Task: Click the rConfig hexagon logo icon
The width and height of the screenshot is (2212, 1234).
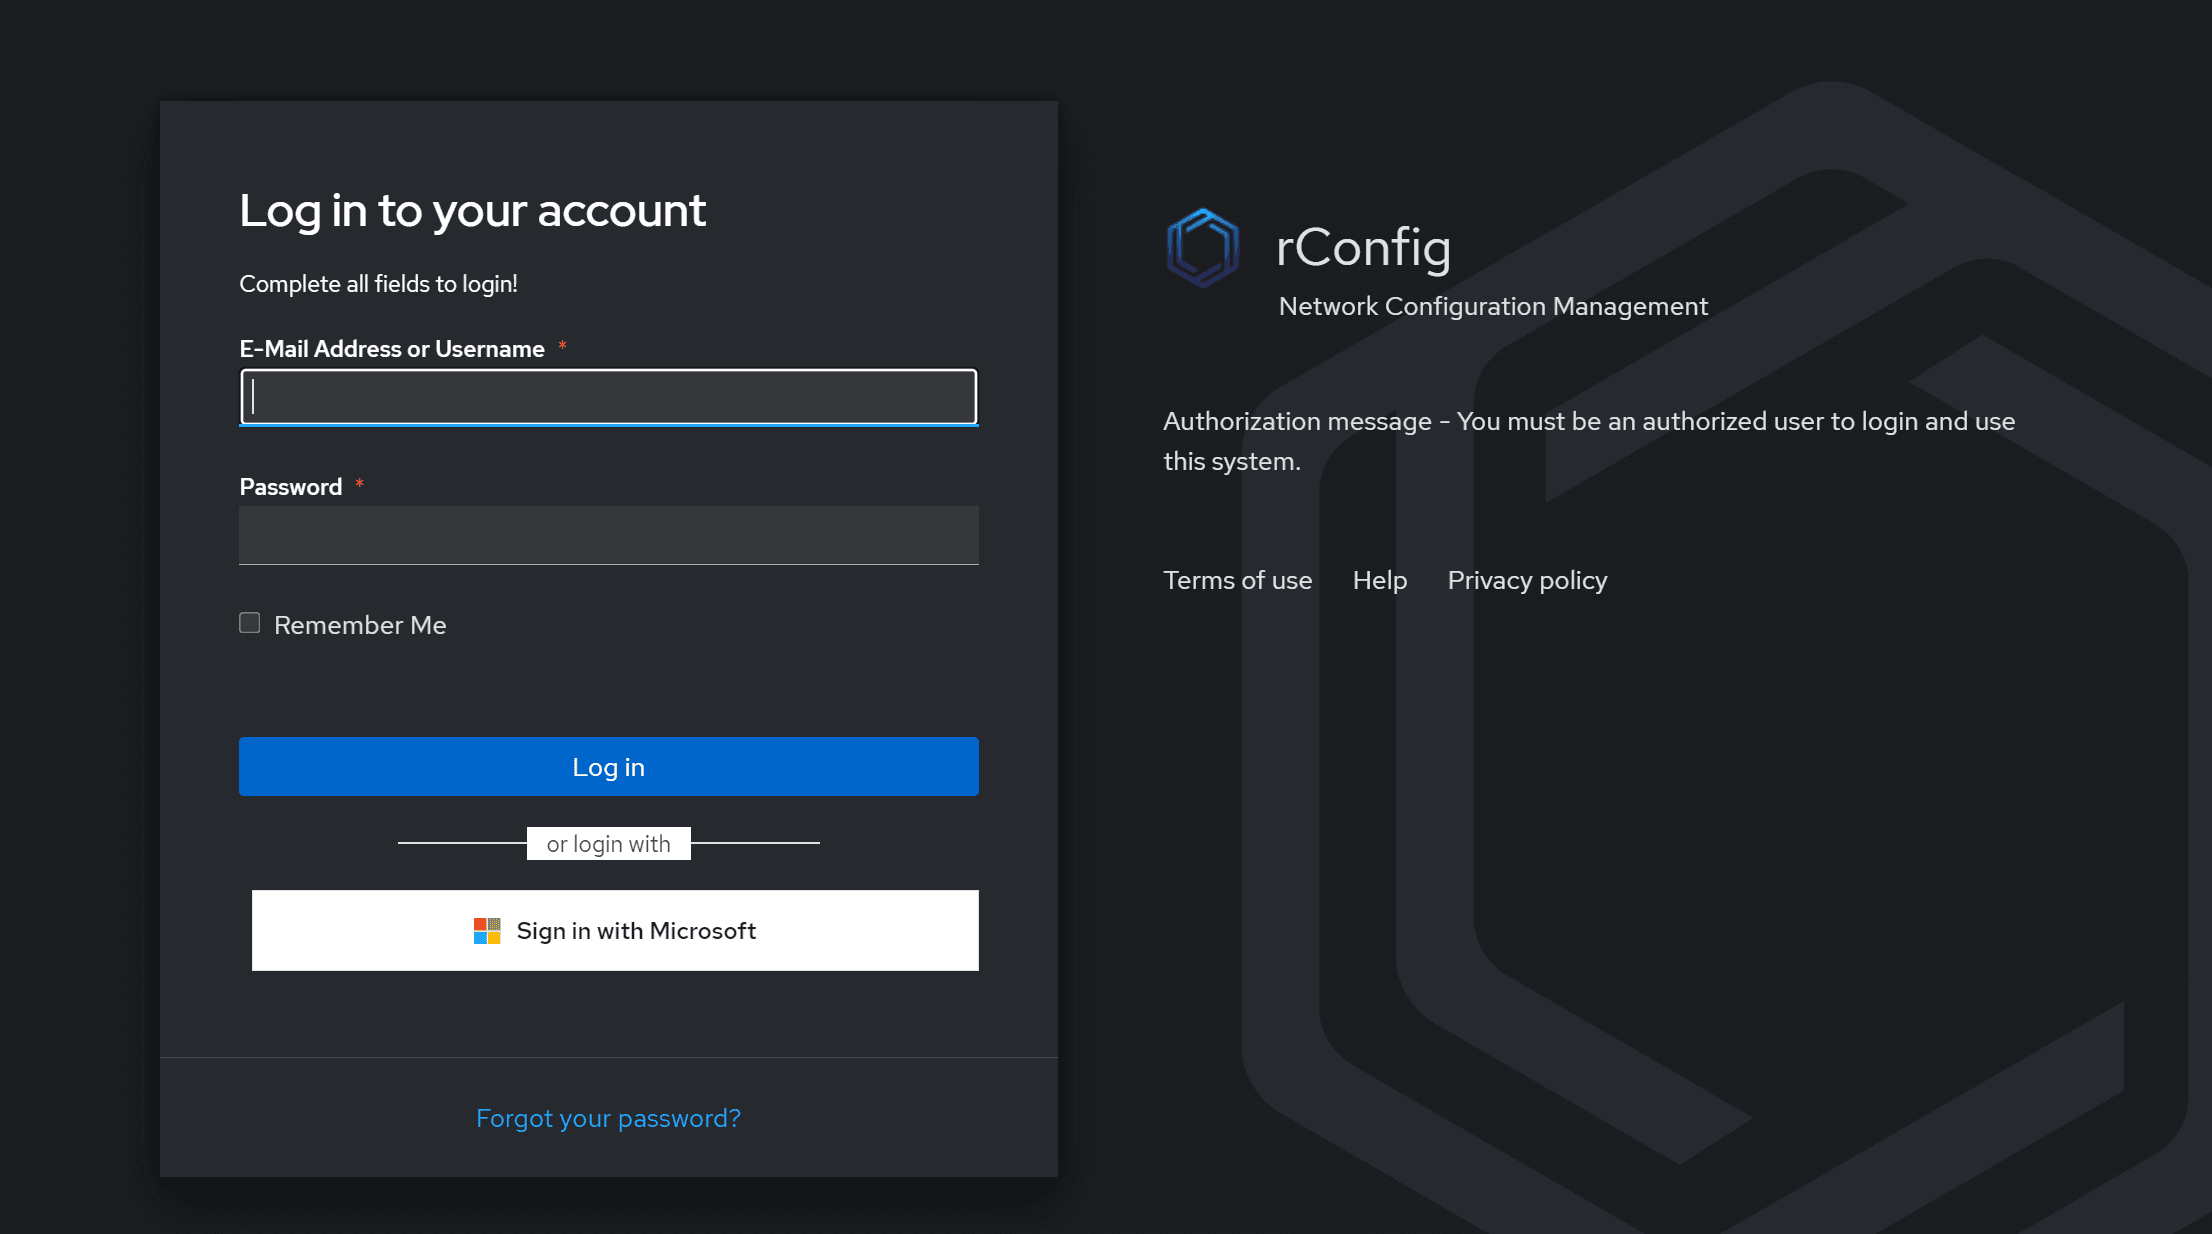Action: tap(1202, 247)
